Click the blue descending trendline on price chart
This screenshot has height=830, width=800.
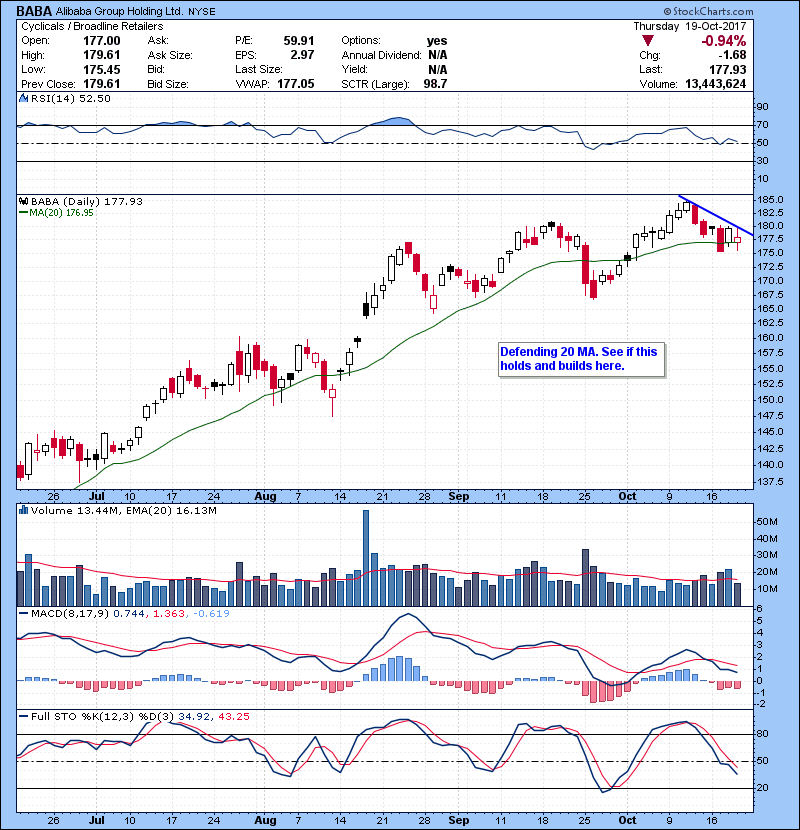tap(716, 216)
